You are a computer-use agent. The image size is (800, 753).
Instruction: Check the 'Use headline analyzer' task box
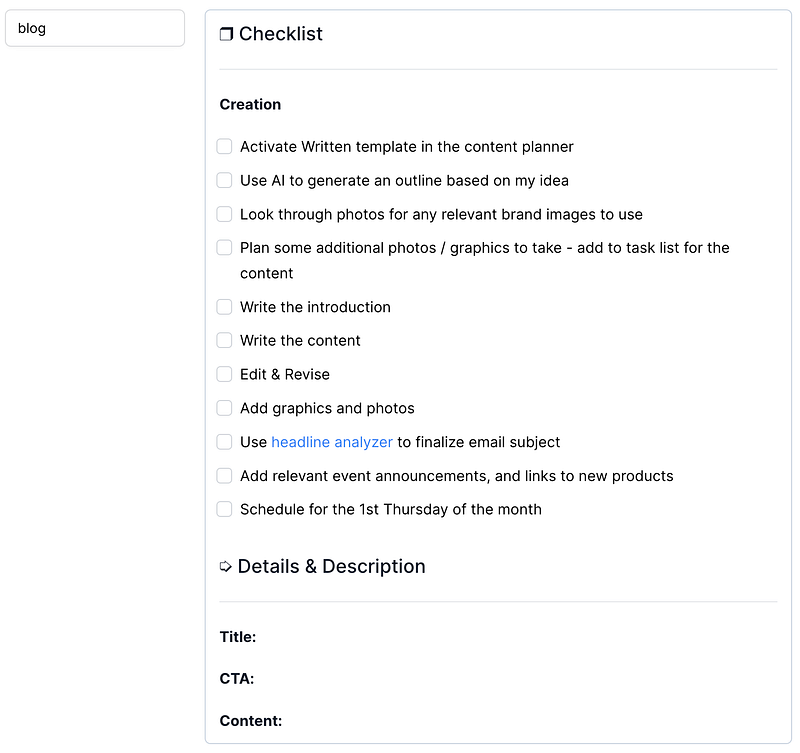[x=225, y=442]
